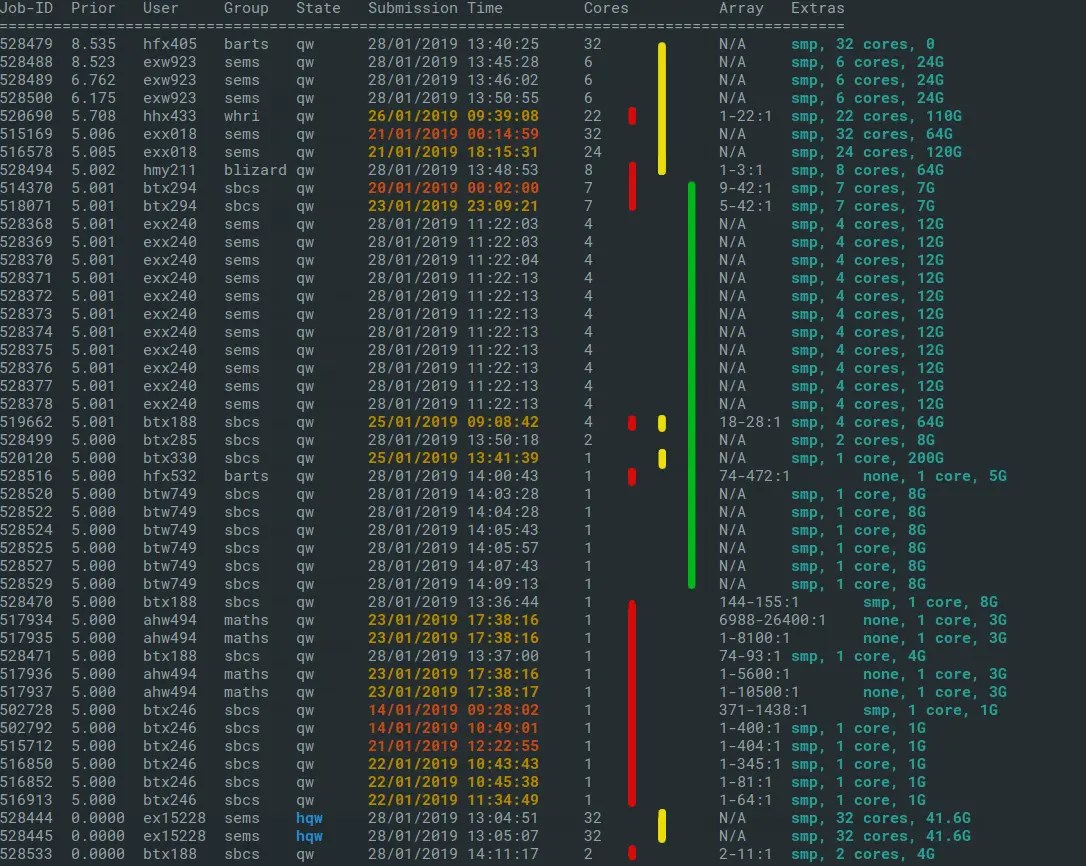Click the Cores column header
Screen dimensions: 1086x866
606,8
